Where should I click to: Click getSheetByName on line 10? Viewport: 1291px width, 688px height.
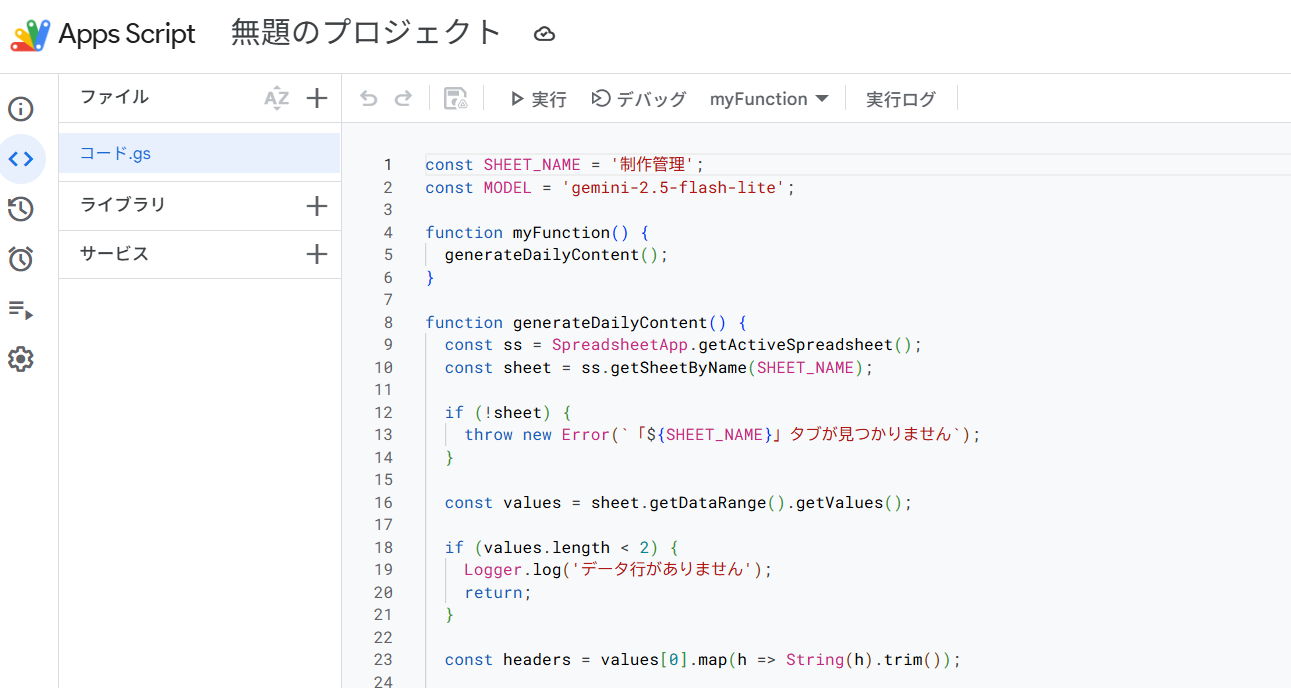click(678, 368)
